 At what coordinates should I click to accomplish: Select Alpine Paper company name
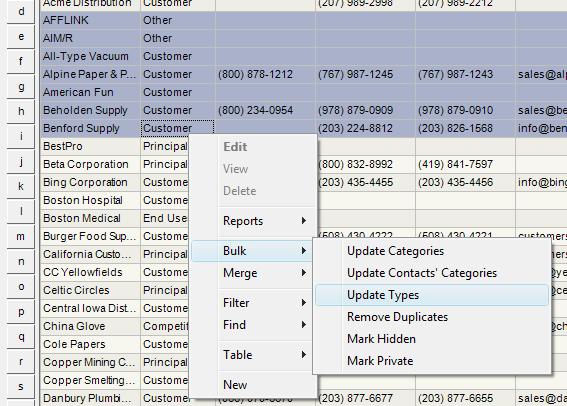click(x=90, y=74)
